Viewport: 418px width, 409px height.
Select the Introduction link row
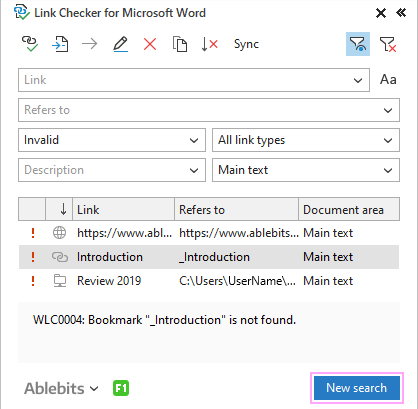pos(209,257)
